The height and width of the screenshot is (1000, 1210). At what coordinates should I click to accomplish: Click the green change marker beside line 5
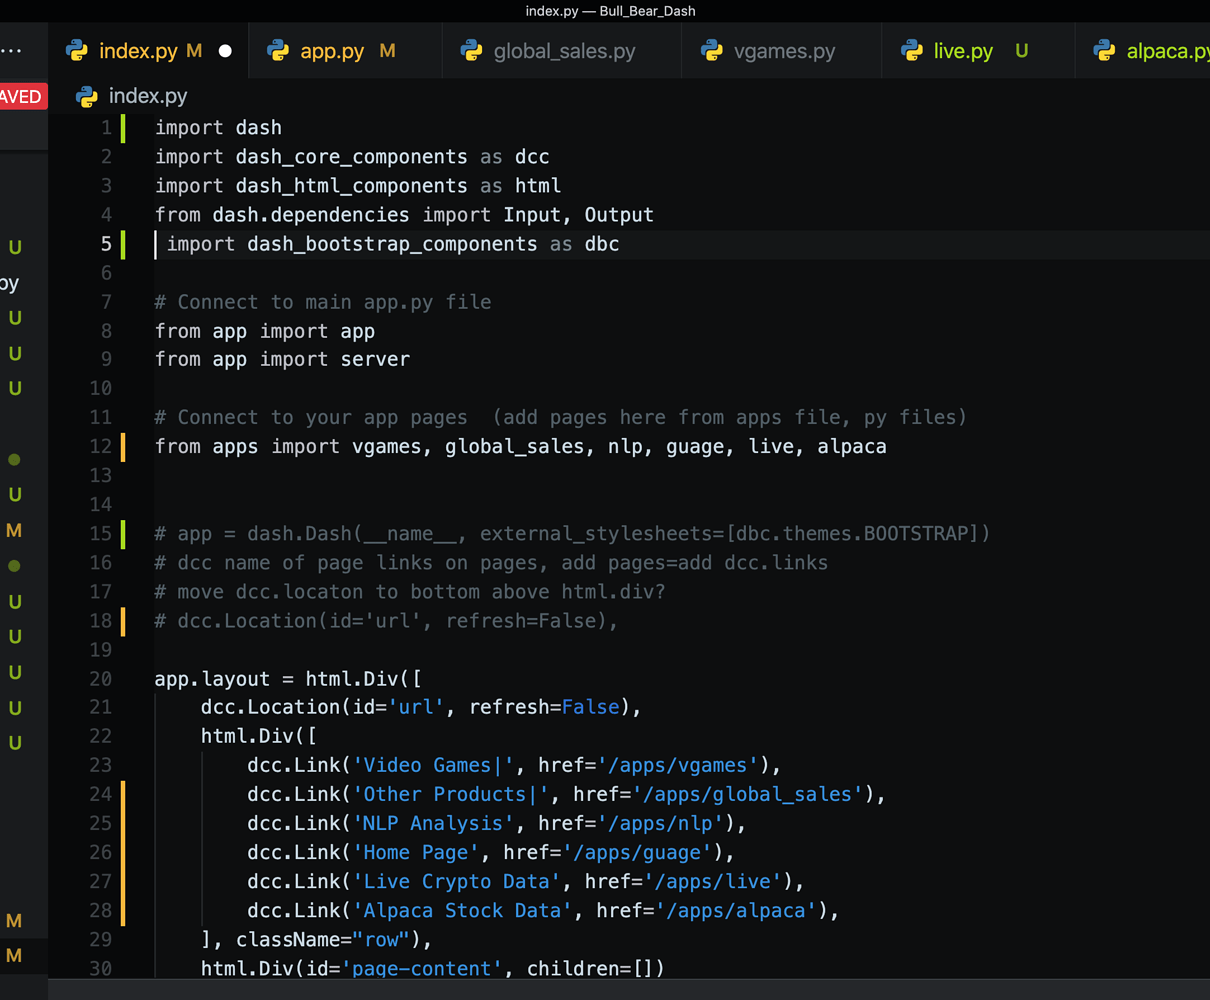click(x=122, y=244)
